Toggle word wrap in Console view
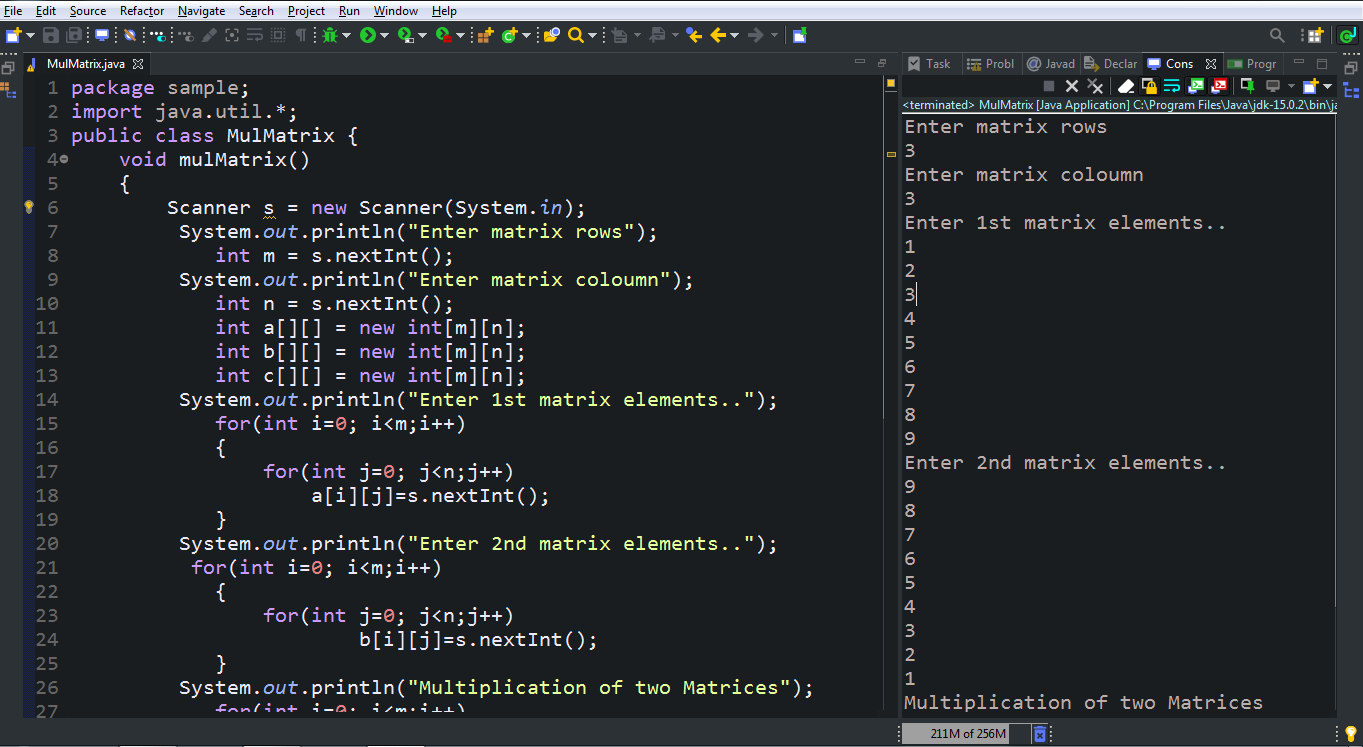 pos(1172,87)
